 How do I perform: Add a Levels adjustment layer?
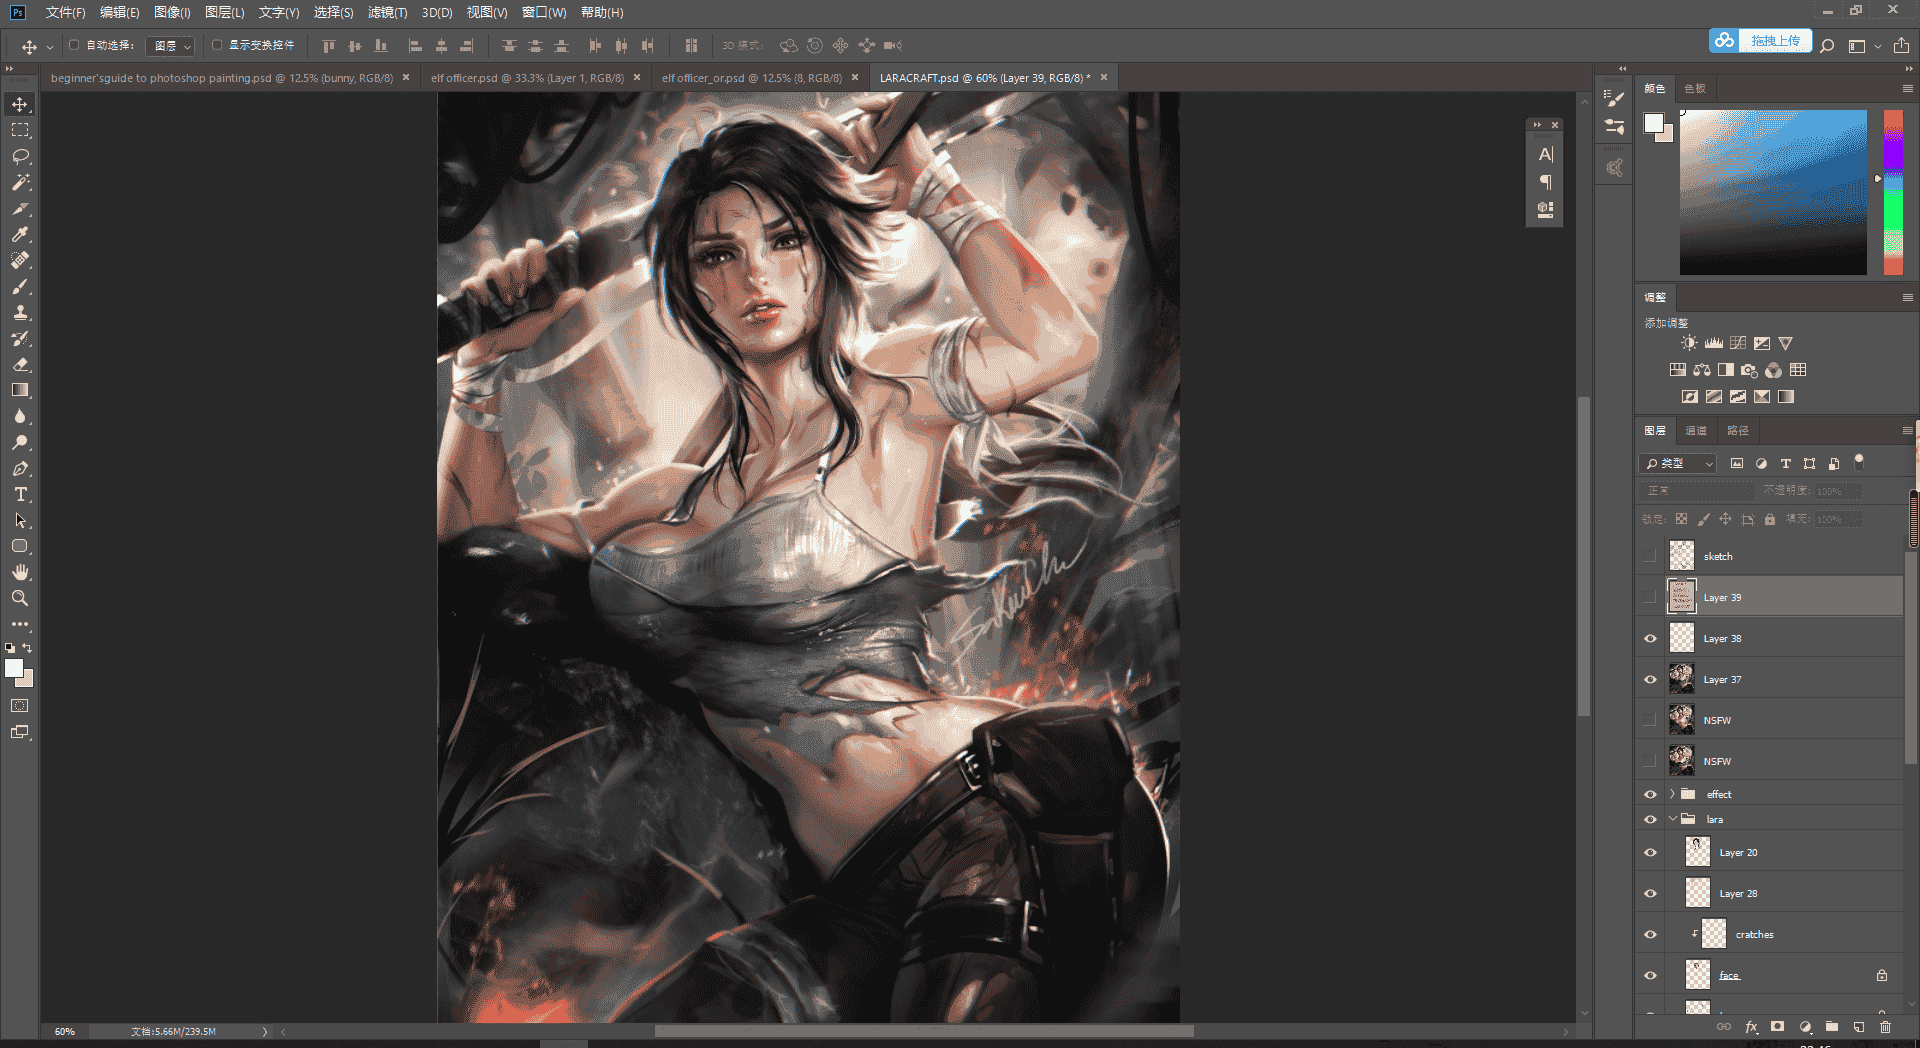(1713, 343)
